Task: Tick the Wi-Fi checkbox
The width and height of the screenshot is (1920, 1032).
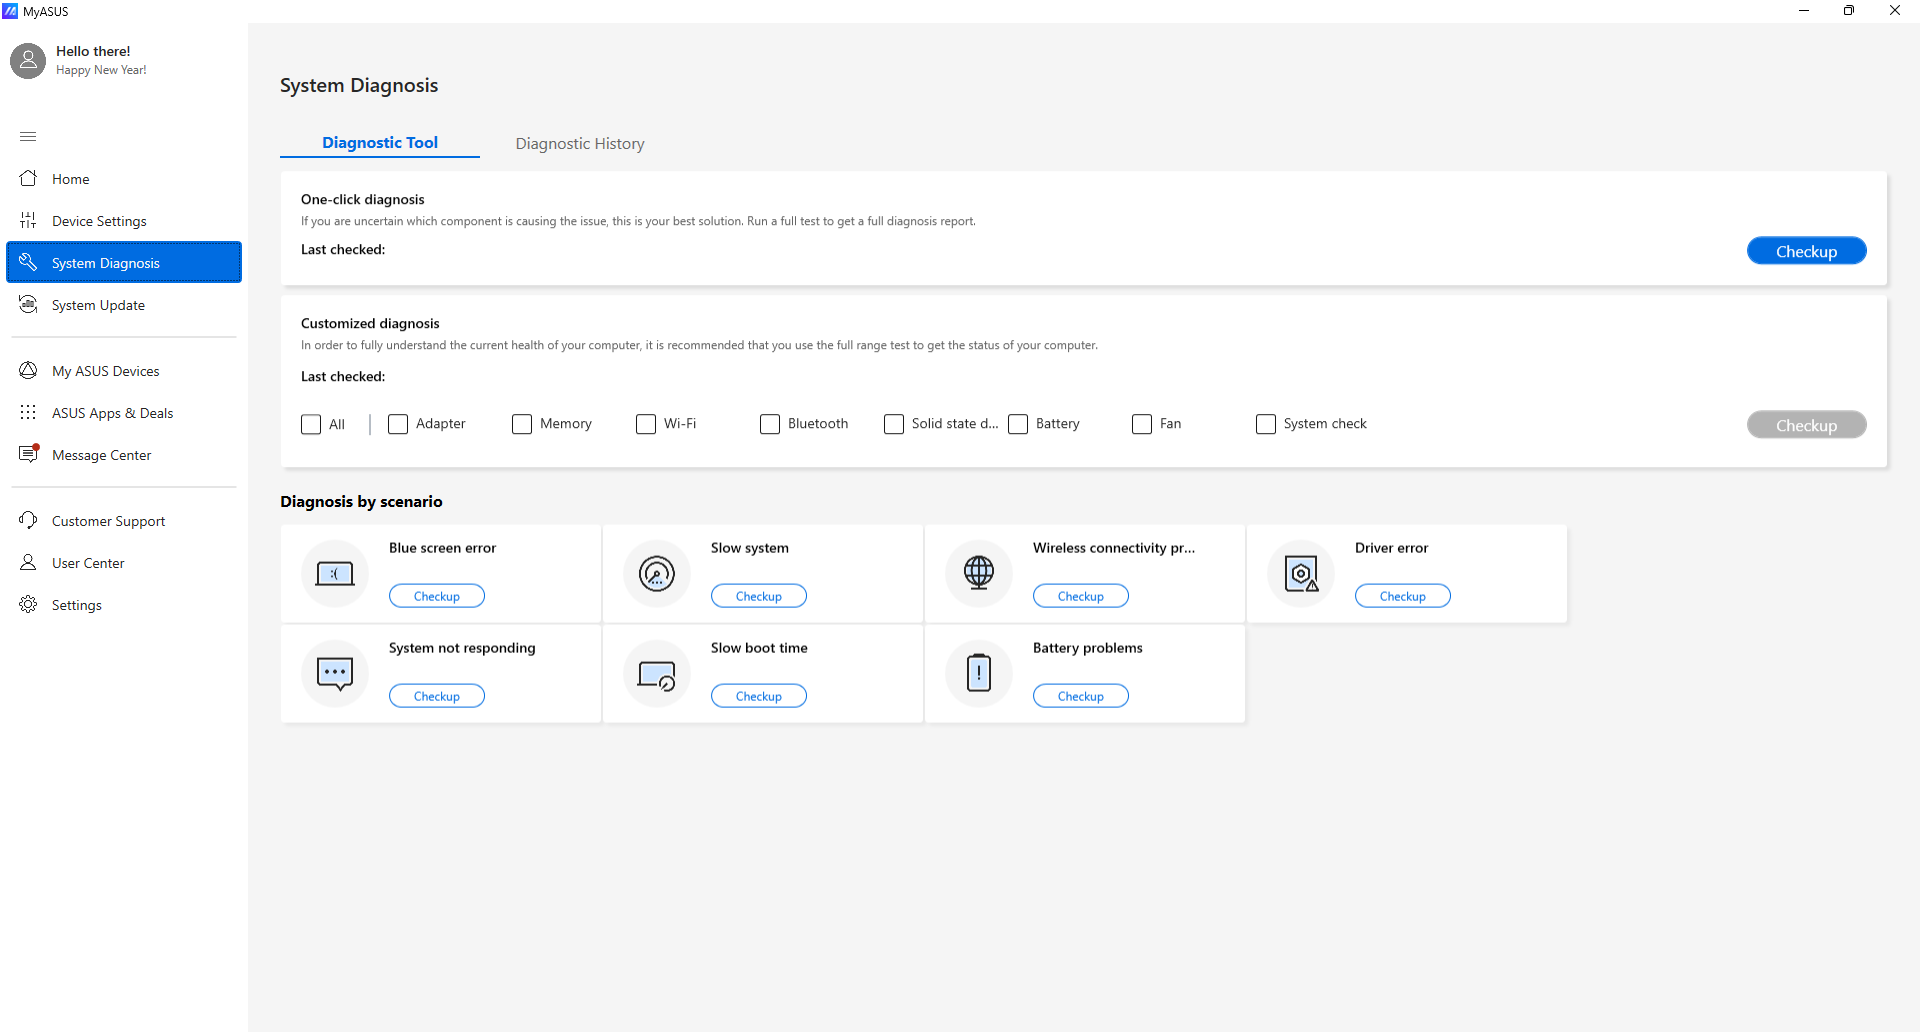Action: pos(646,424)
